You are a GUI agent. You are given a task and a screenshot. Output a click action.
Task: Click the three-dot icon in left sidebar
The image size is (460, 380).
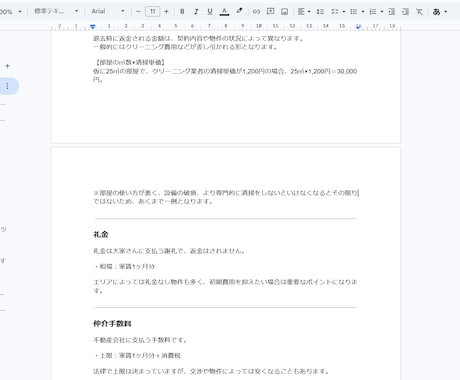(x=7, y=86)
